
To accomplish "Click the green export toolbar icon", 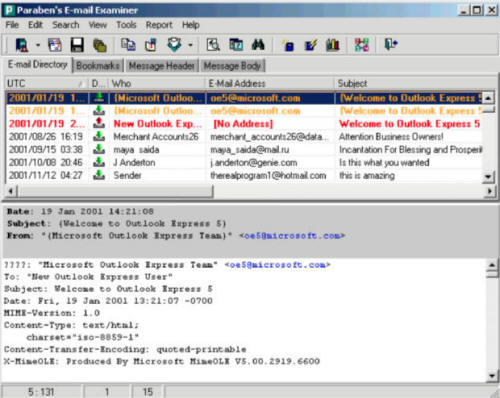I will pyautogui.click(x=174, y=44).
